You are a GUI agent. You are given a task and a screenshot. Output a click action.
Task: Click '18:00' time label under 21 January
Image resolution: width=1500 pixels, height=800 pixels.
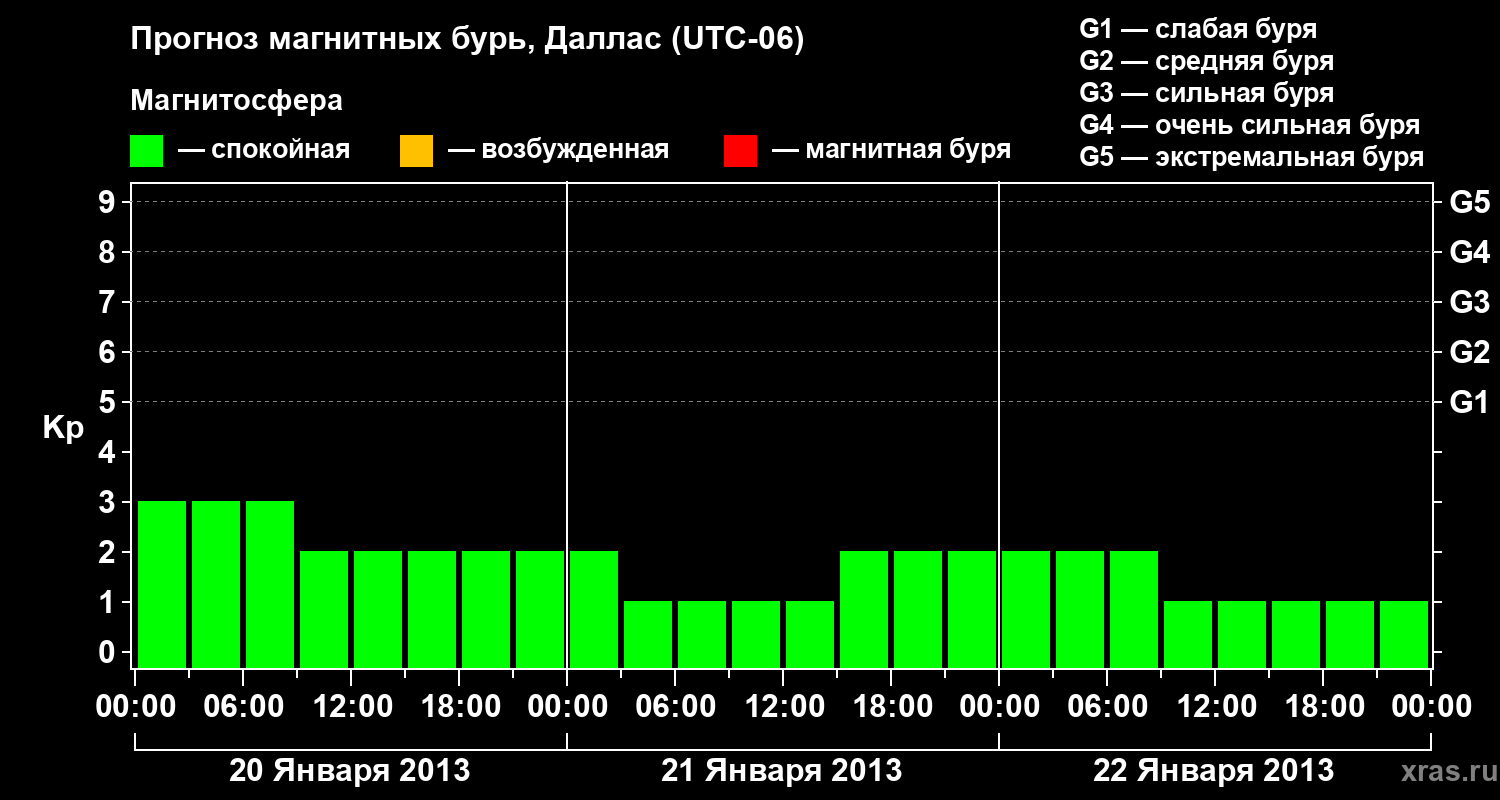coord(891,707)
